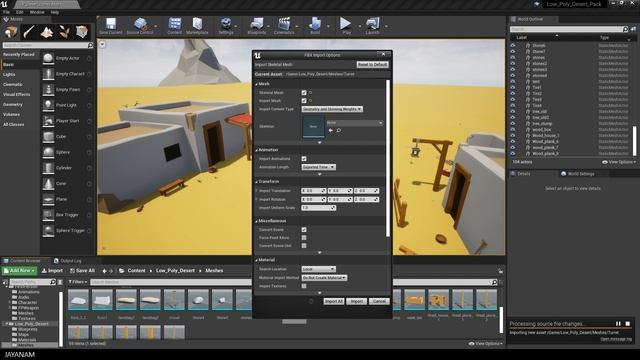Viewport: 640px width, 360px height.
Task: Click the Point Light placement icon
Action: pyautogui.click(x=48, y=105)
